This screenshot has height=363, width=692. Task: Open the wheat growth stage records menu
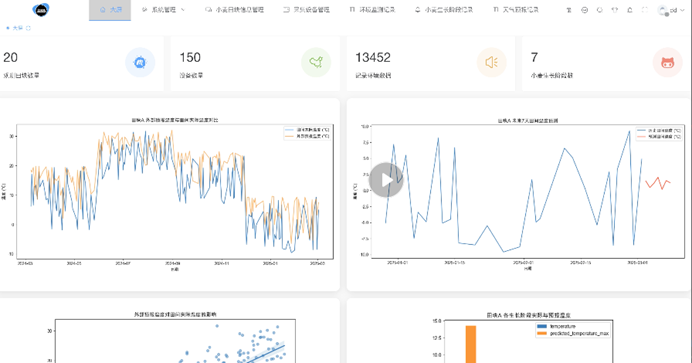click(x=444, y=10)
